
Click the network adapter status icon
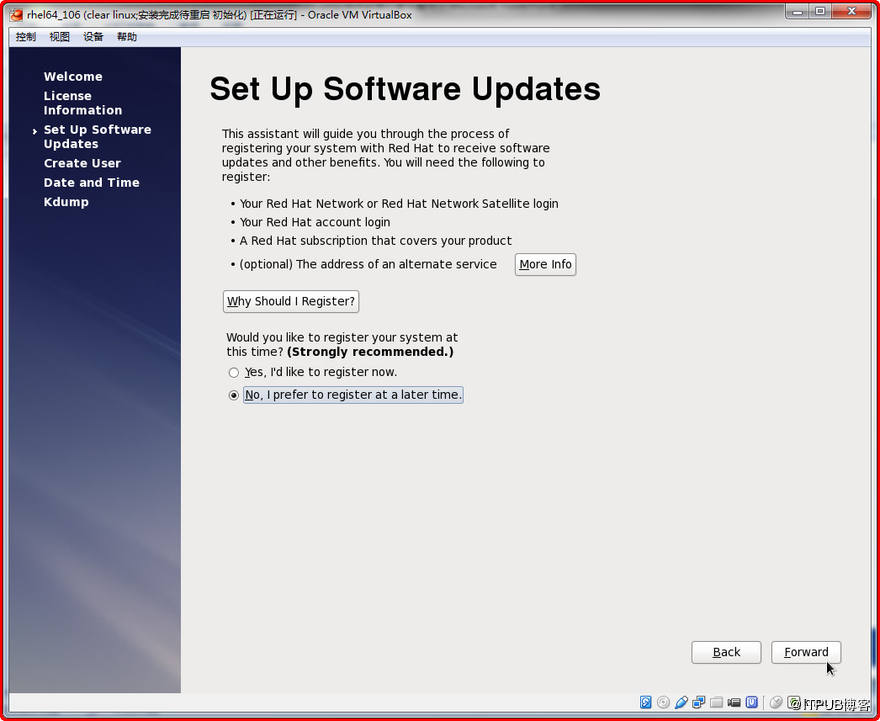(698, 701)
